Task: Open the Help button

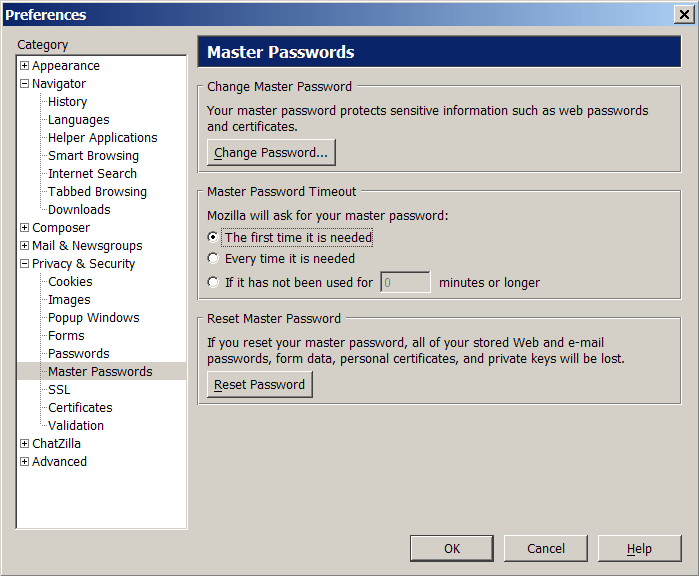Action: point(639,548)
